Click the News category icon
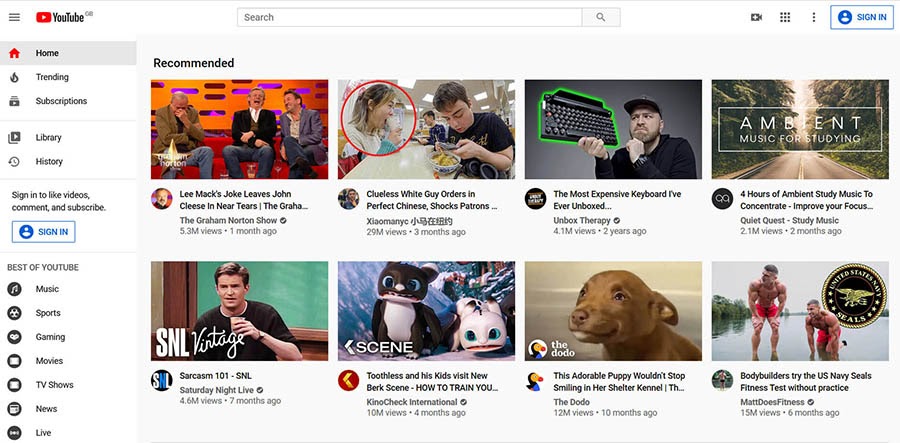This screenshot has height=443, width=900. point(14,409)
